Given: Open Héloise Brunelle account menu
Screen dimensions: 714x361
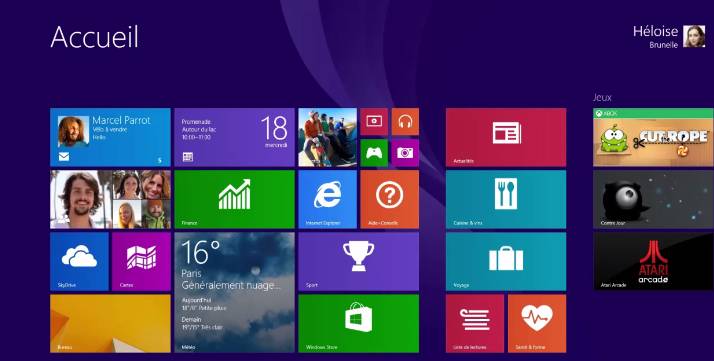Looking at the screenshot, I should [669, 36].
